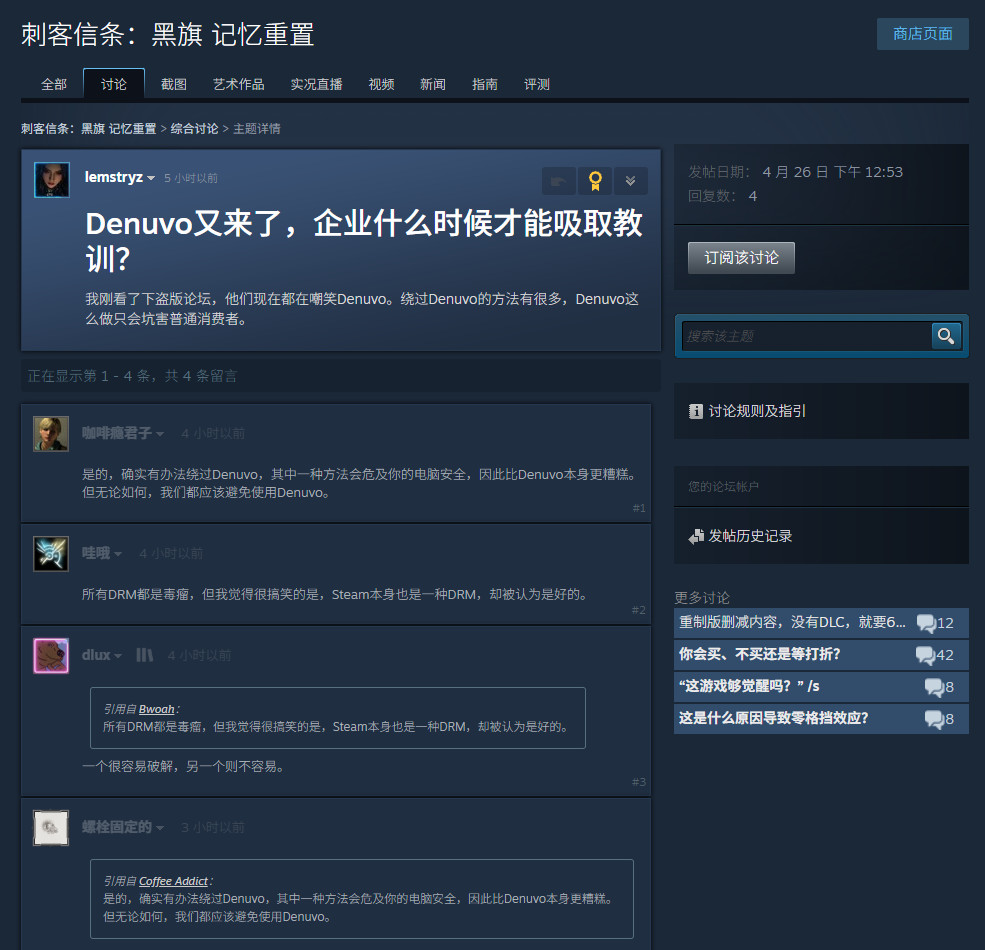This screenshot has width=985, height=950.
Task: Open the 综合讨论 breadcrumb link
Action: click(194, 129)
